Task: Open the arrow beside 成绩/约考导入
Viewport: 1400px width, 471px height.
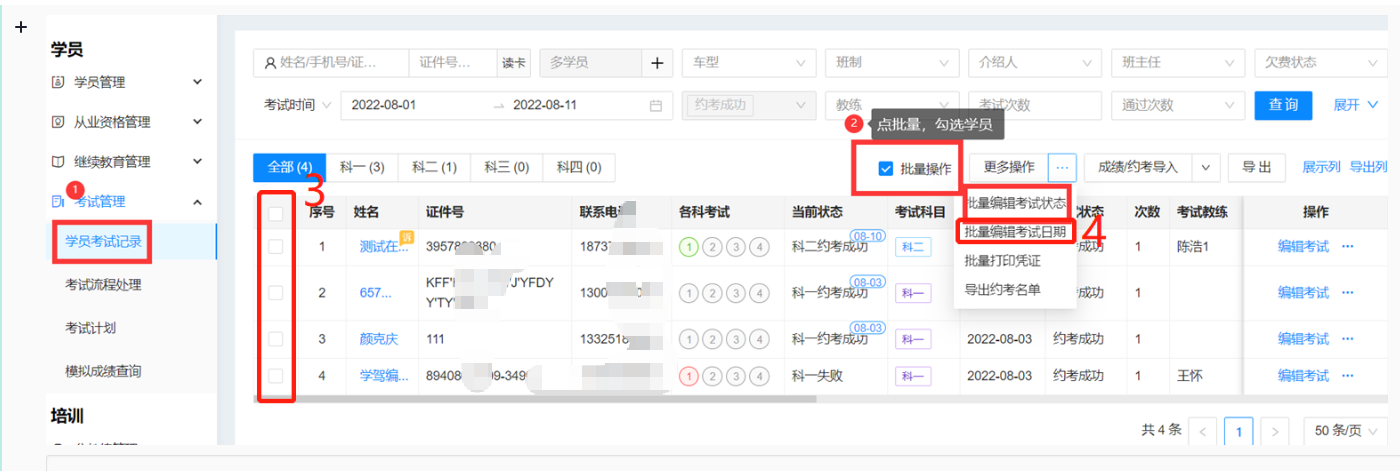Action: [x=1208, y=168]
